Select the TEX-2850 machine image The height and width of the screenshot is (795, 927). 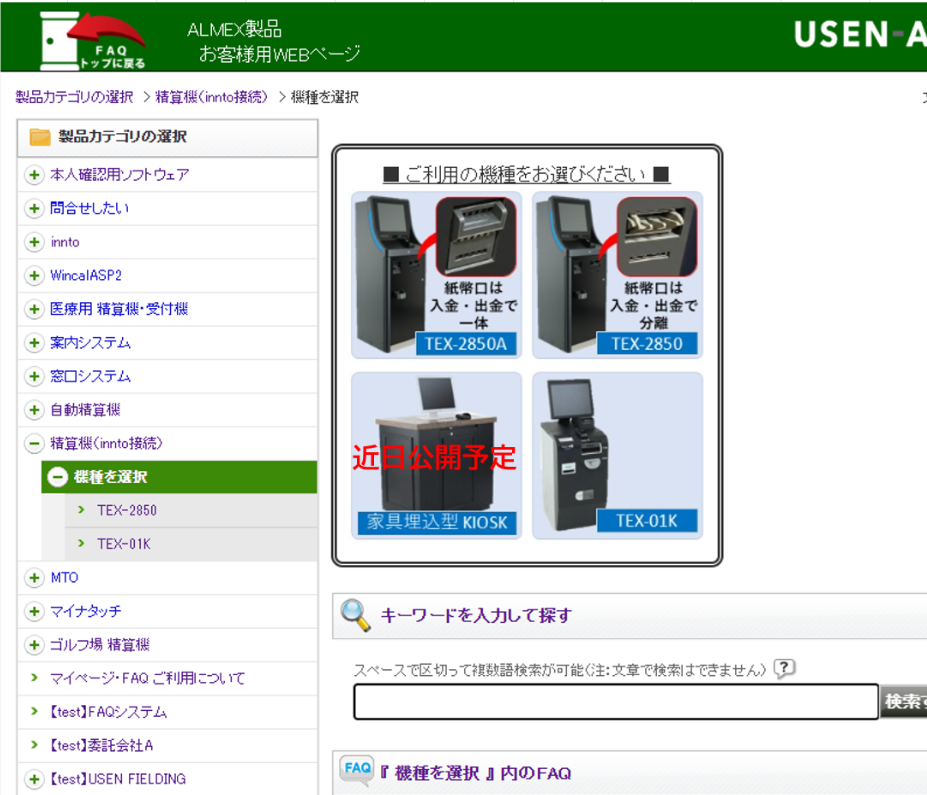[x=617, y=275]
